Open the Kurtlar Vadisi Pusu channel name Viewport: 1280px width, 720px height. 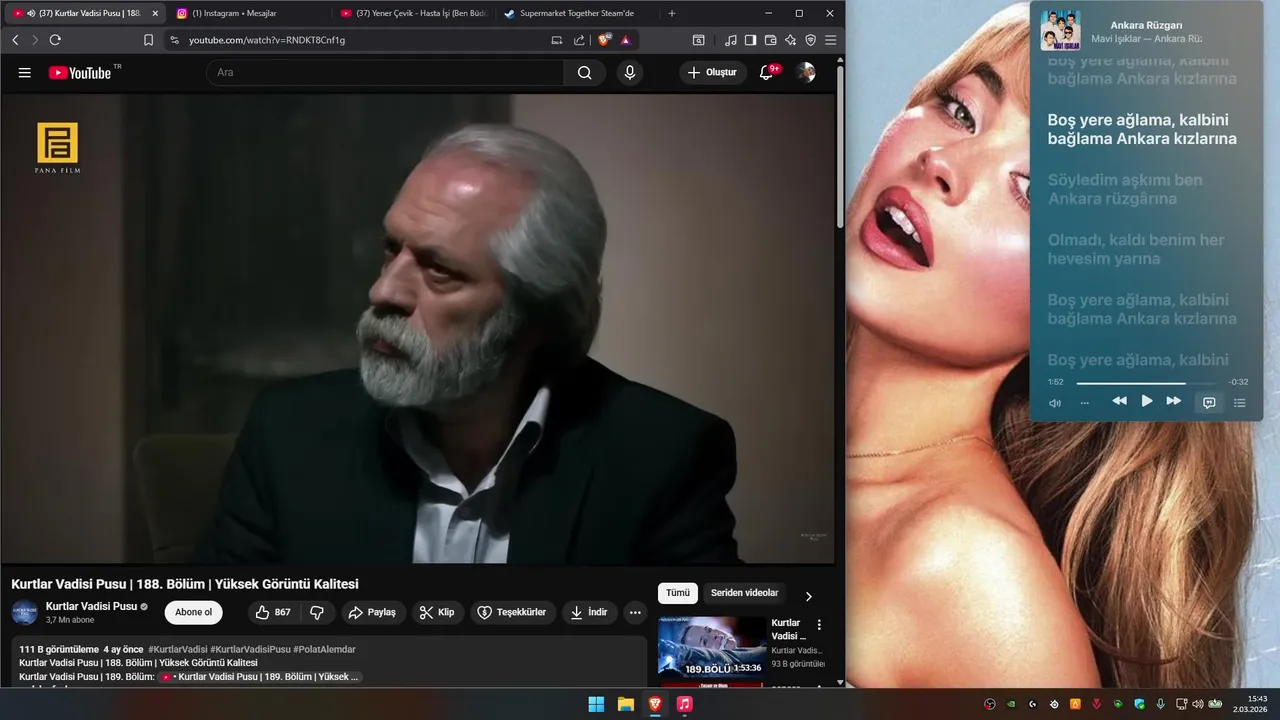[x=91, y=606]
